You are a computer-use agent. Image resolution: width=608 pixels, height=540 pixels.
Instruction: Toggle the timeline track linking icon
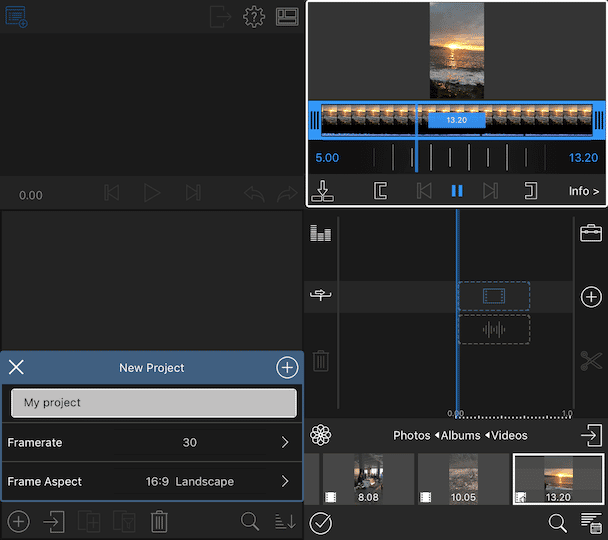click(320, 295)
